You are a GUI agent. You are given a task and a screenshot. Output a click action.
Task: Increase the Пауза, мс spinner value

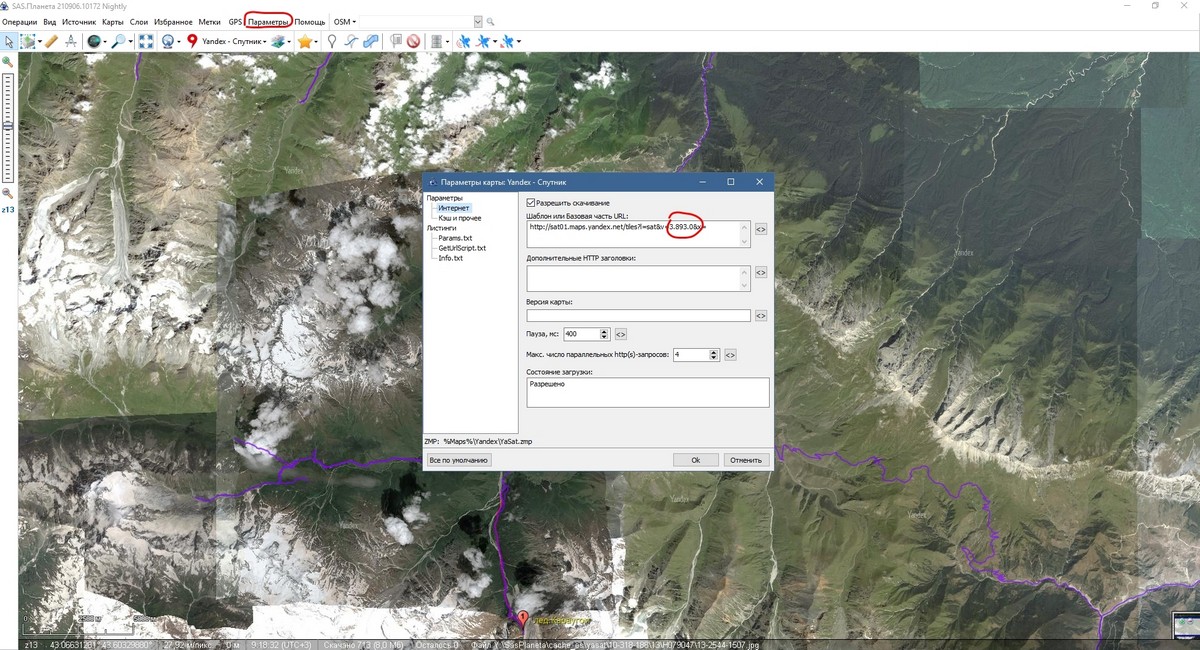tap(605, 331)
